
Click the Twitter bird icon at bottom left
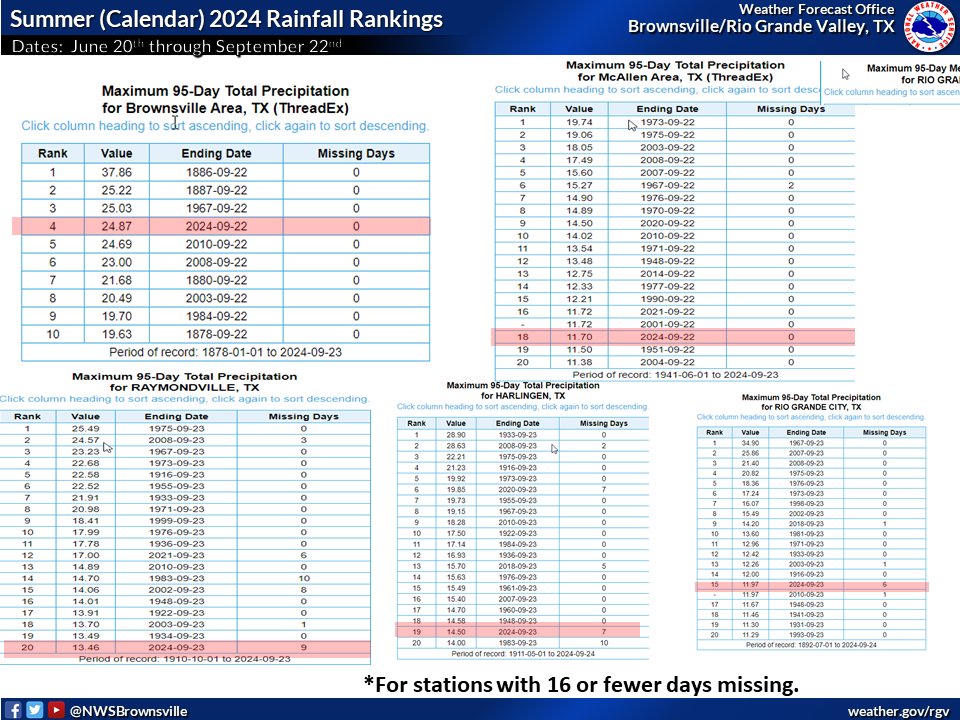pos(34,709)
